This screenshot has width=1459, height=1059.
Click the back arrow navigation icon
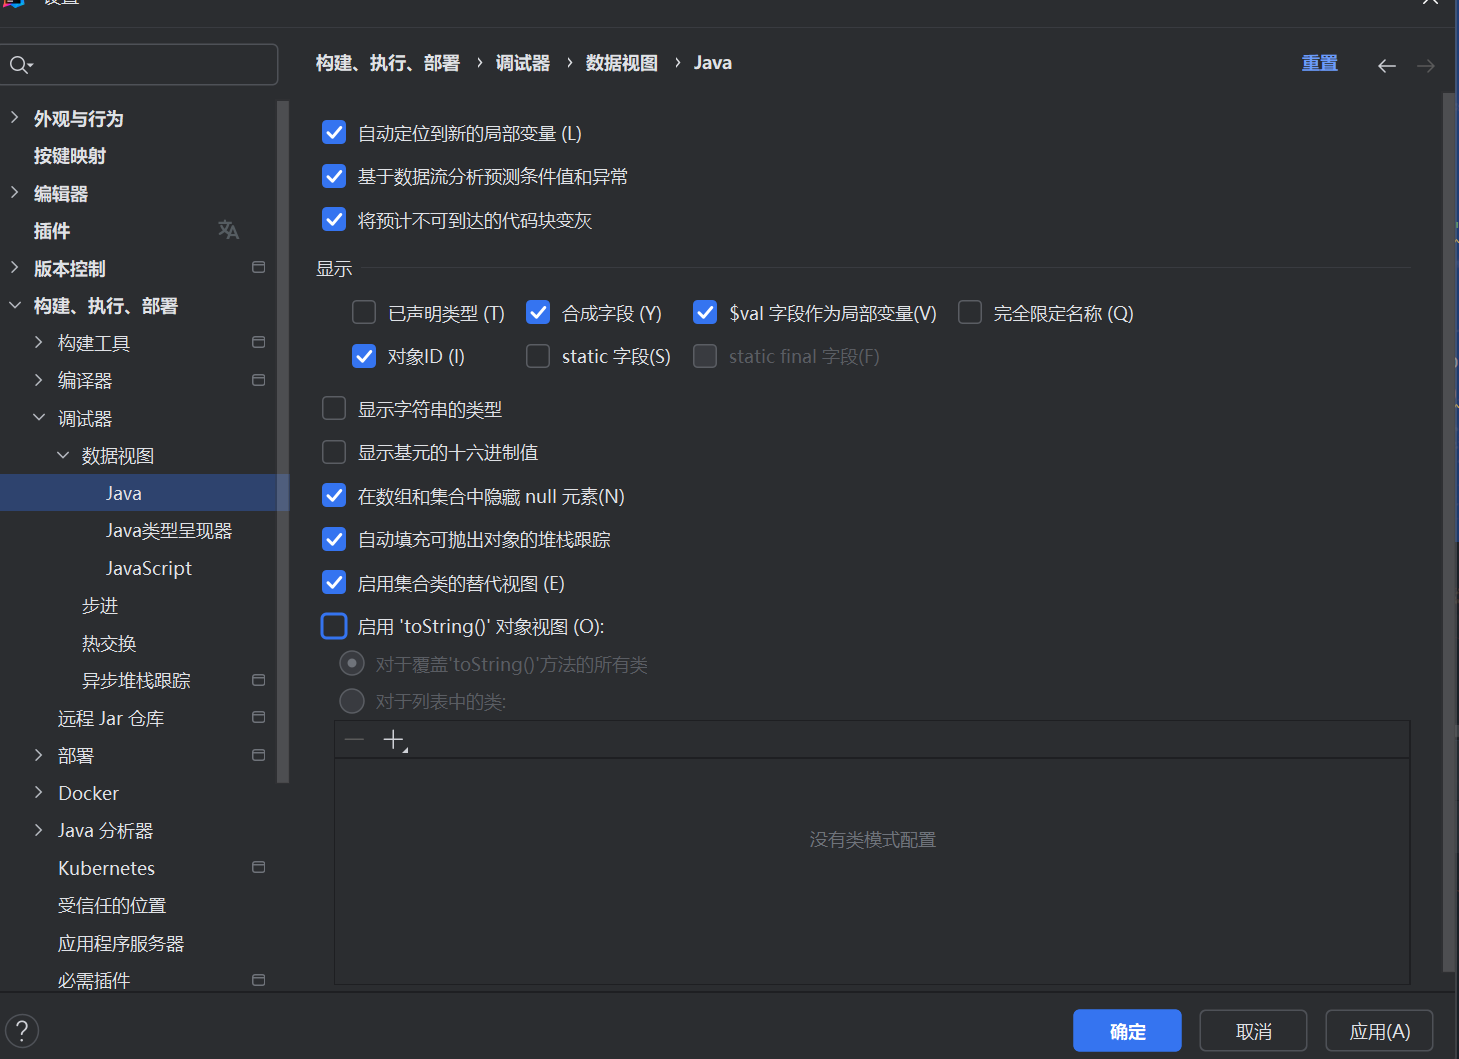pos(1386,66)
